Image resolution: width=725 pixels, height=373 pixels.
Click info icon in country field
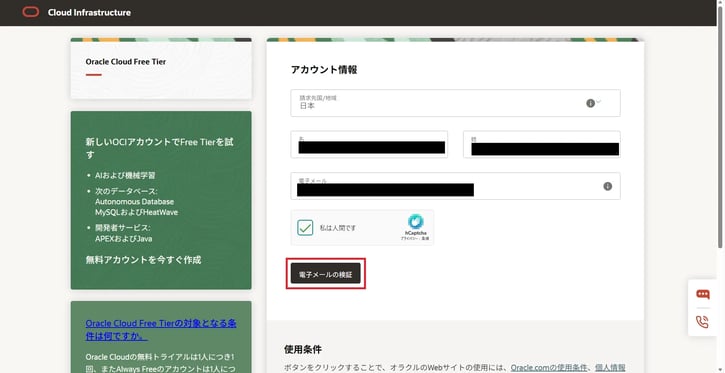(x=590, y=103)
